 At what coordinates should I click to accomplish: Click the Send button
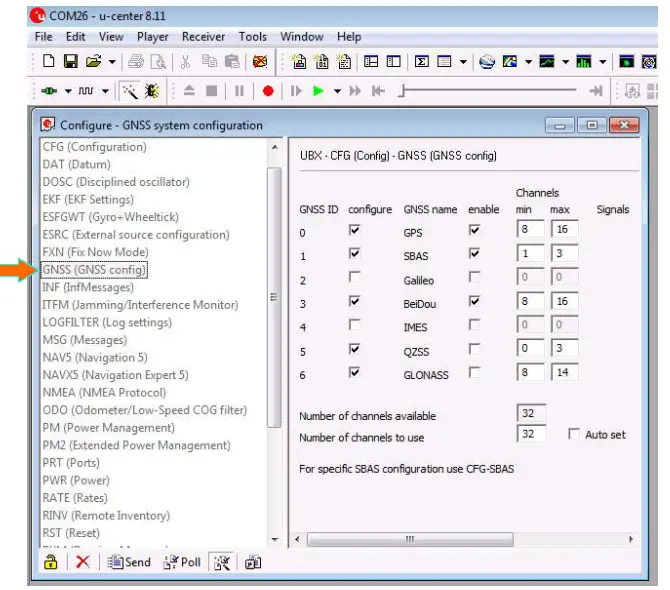pyautogui.click(x=130, y=562)
